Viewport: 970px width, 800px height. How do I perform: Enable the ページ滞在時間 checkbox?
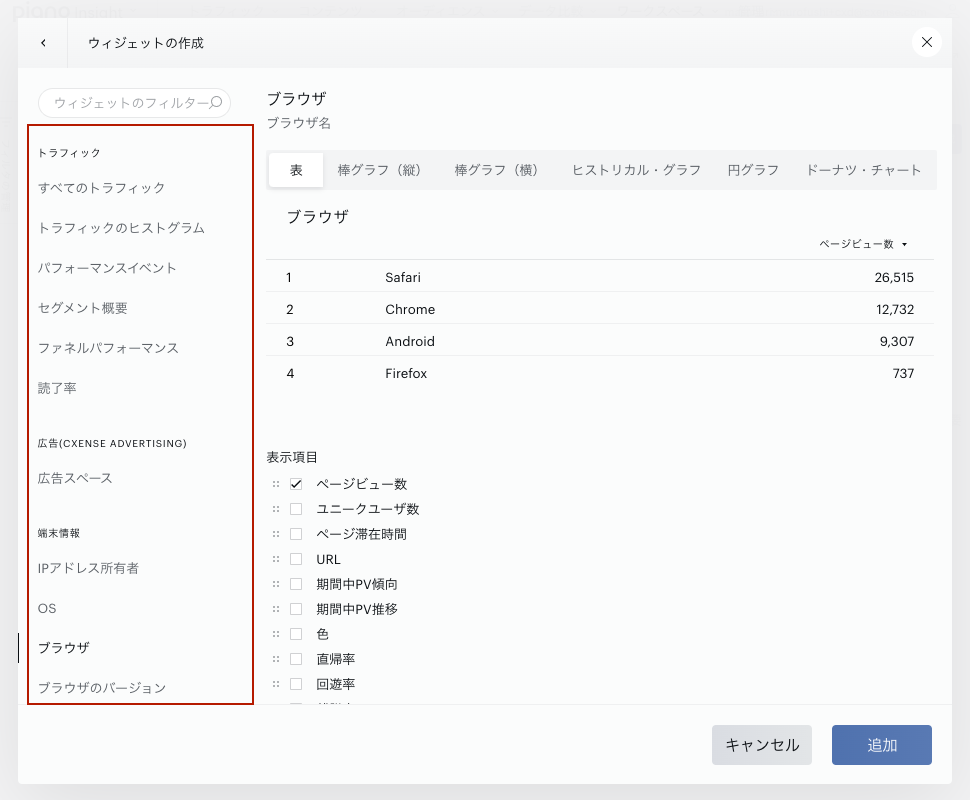click(x=296, y=534)
